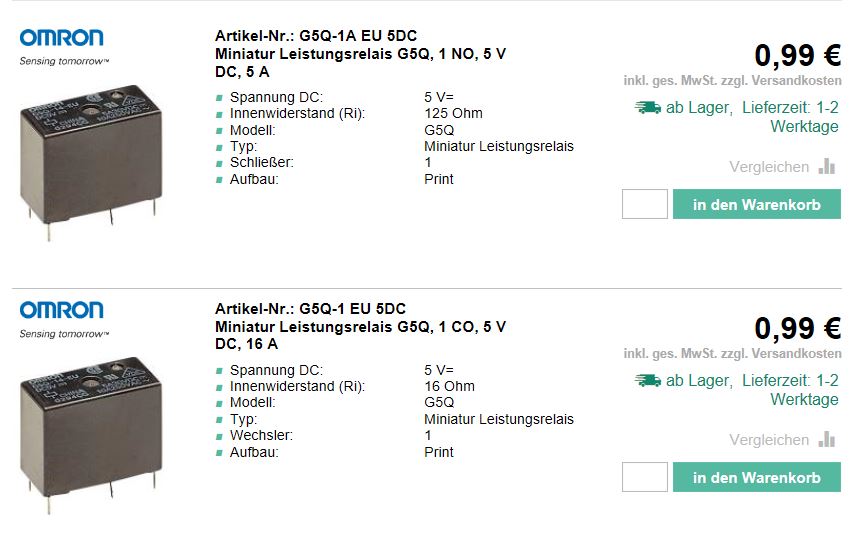Click Omron logo above the G5Q-1 relay
Viewport: 862px width, 539px height.
coord(62,311)
